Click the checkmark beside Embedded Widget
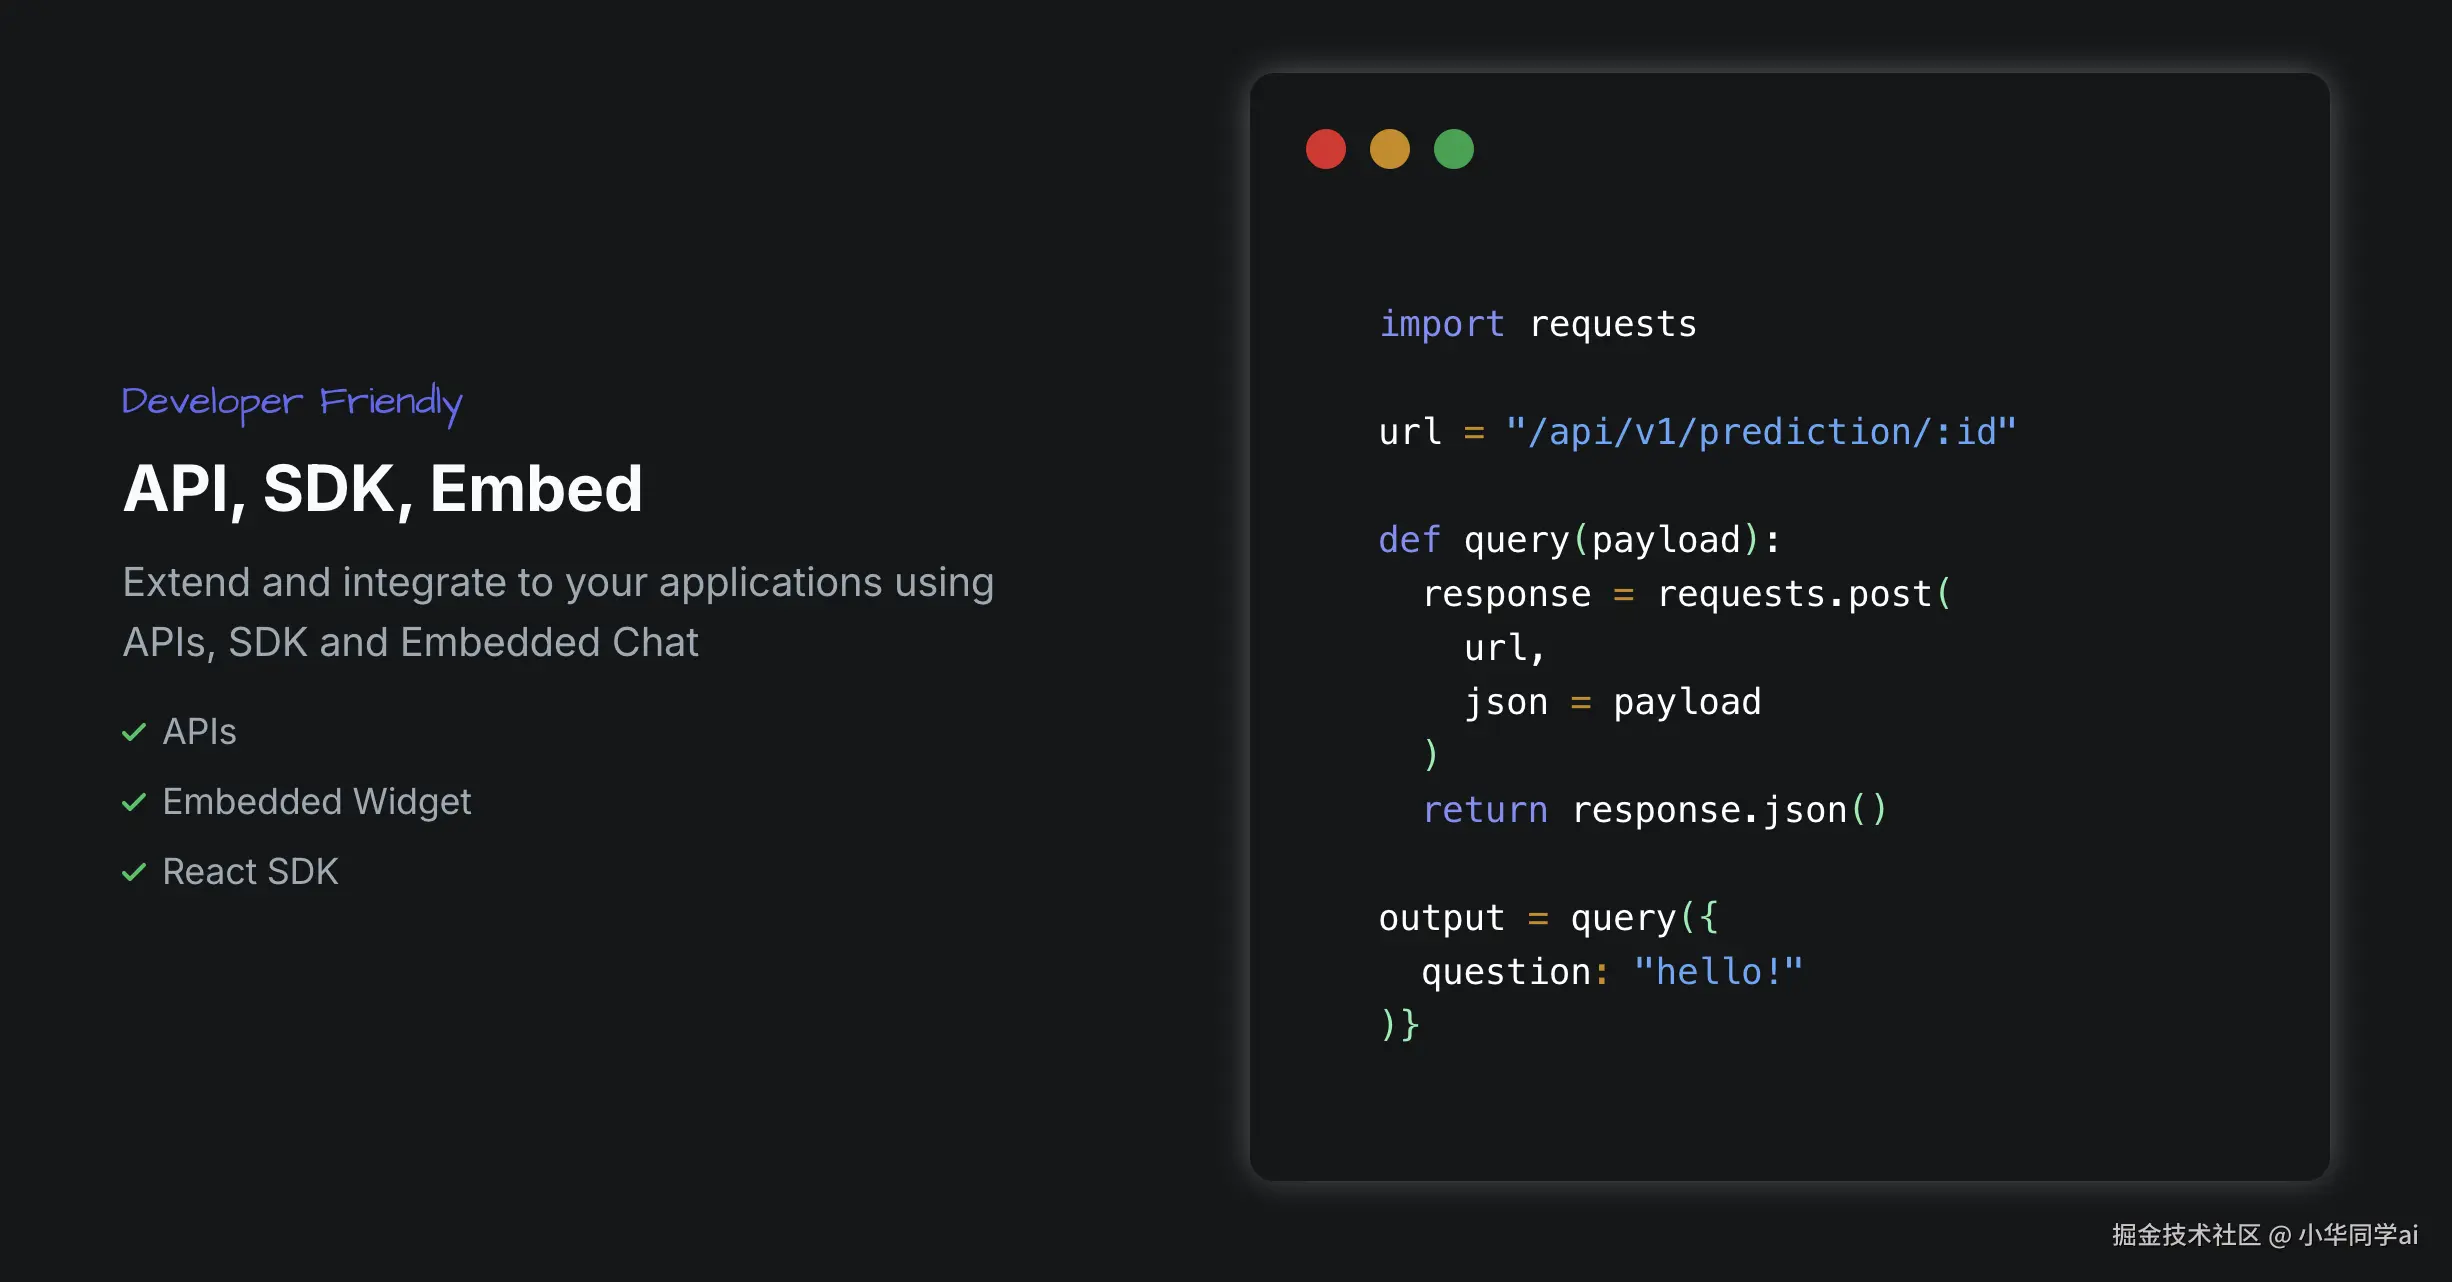The height and width of the screenshot is (1282, 2452). point(134,803)
